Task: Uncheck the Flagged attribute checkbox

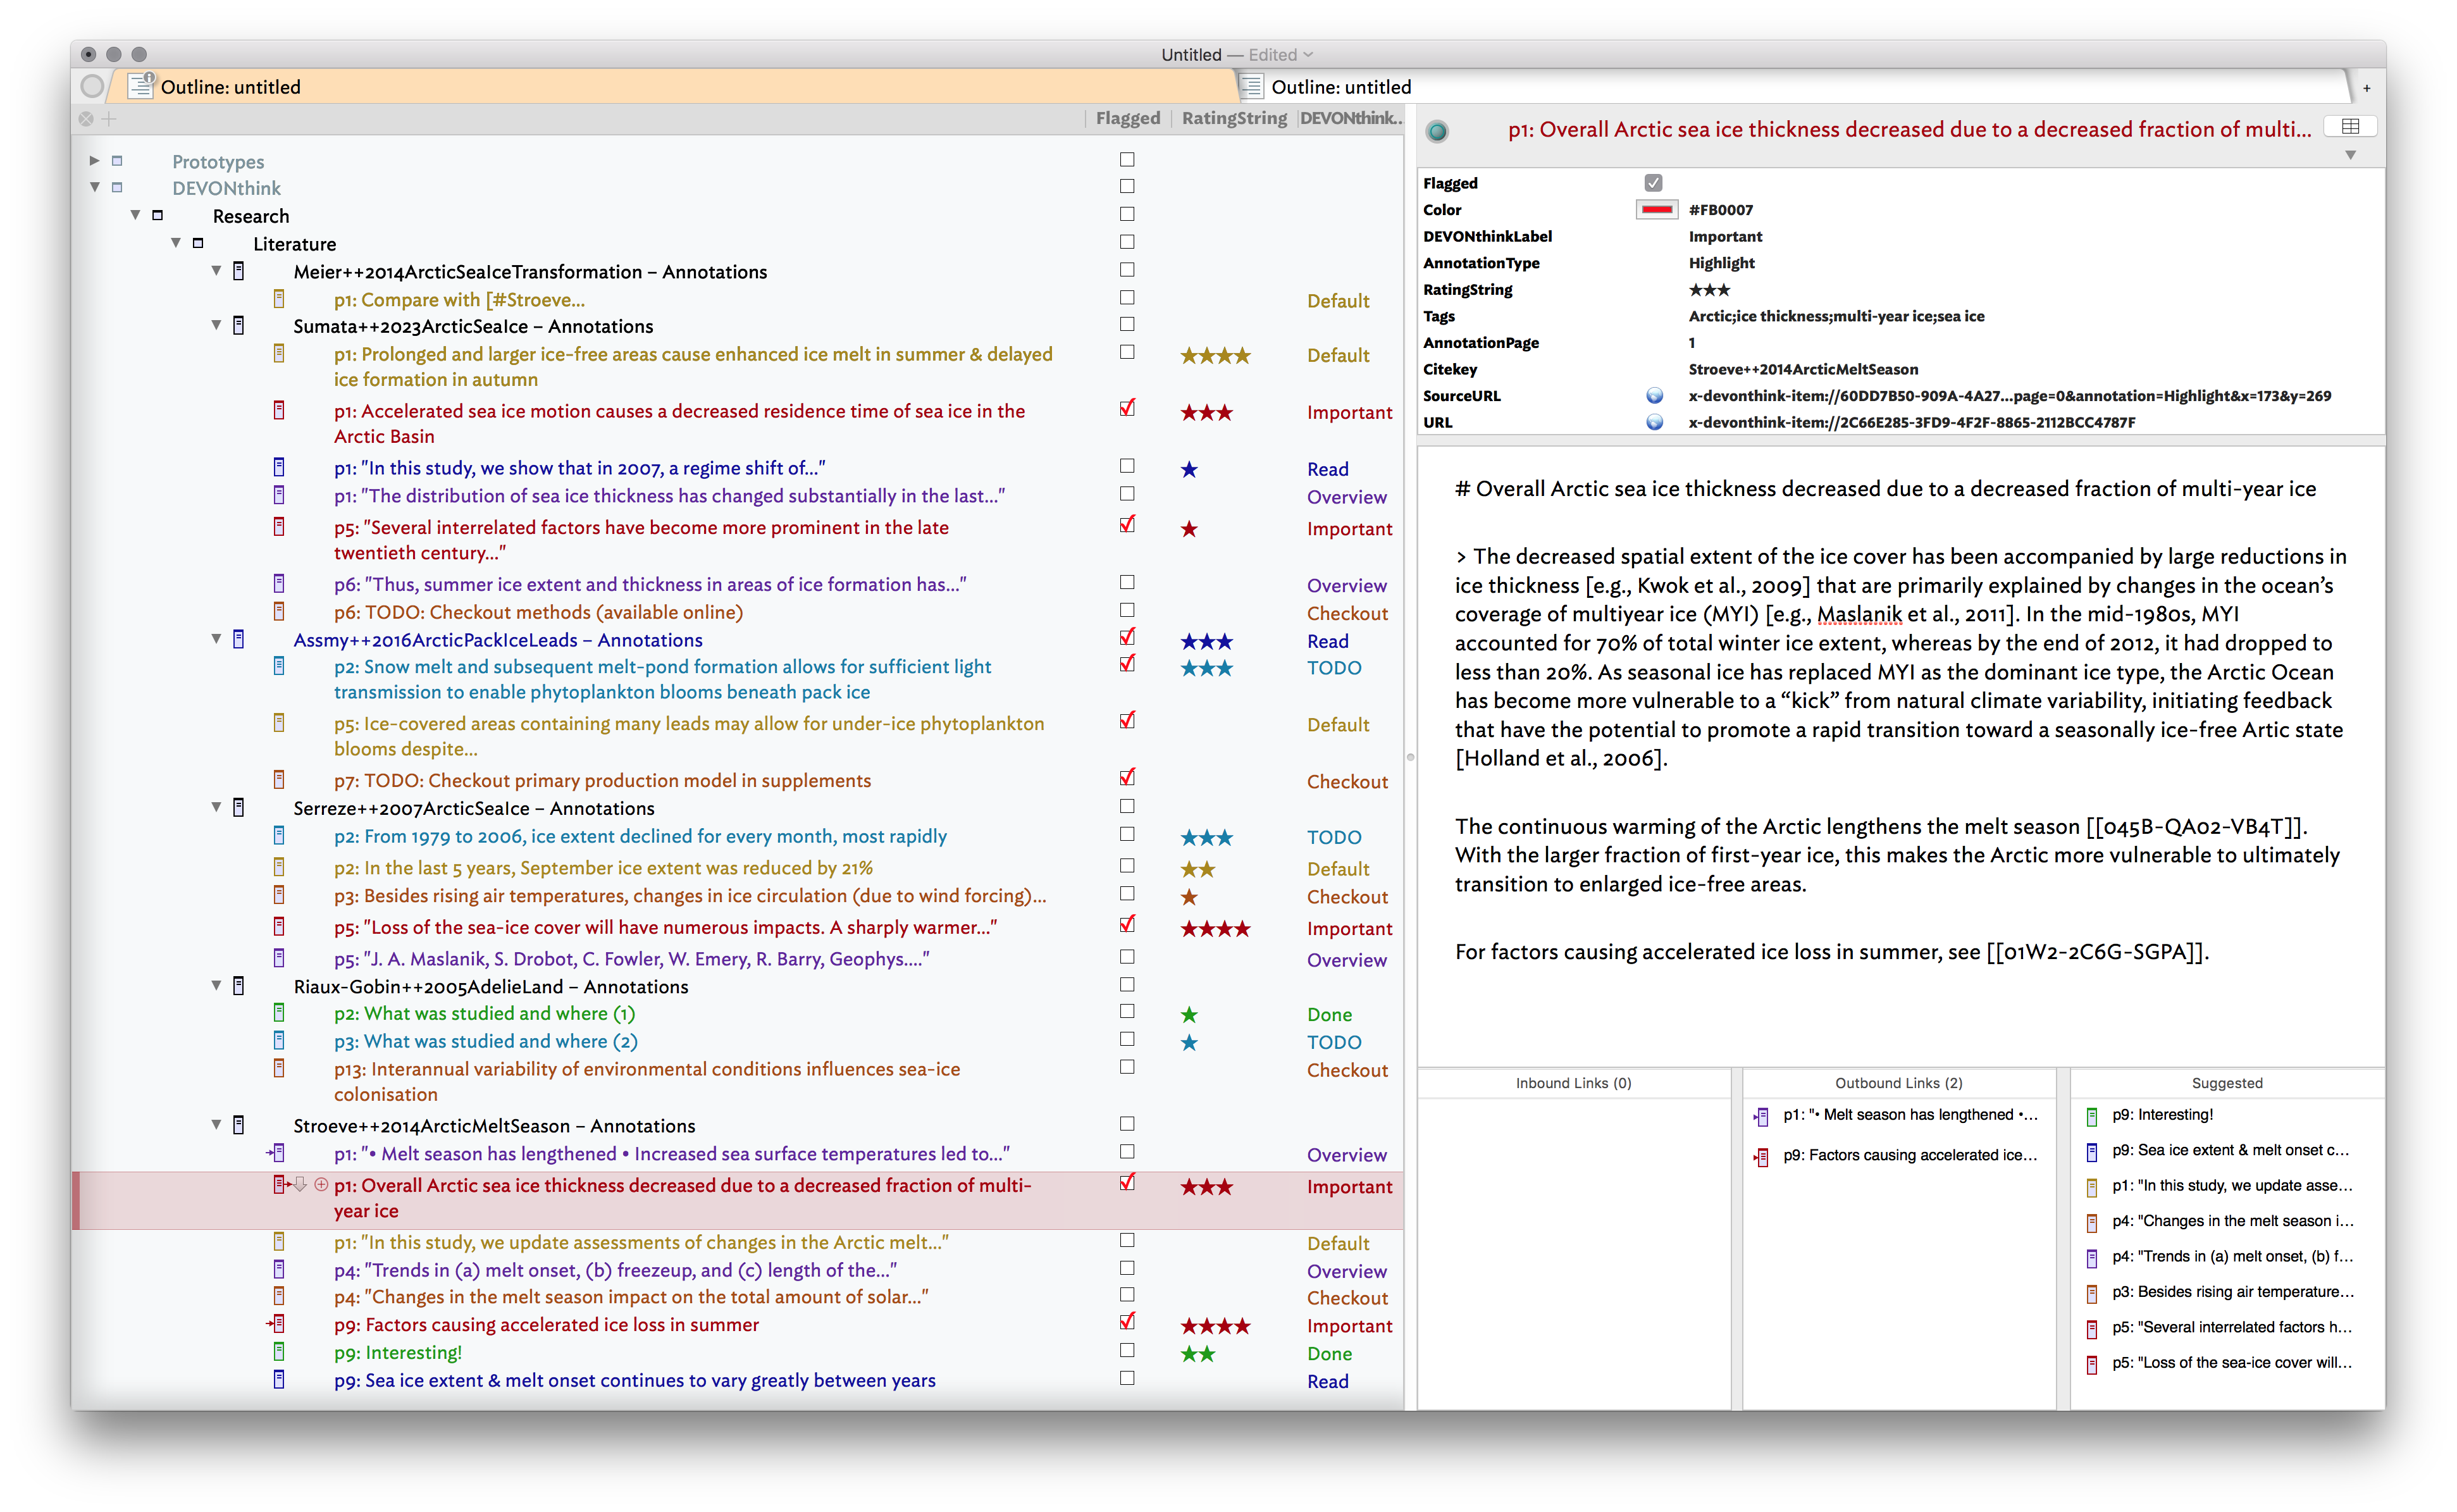Action: (x=1653, y=183)
